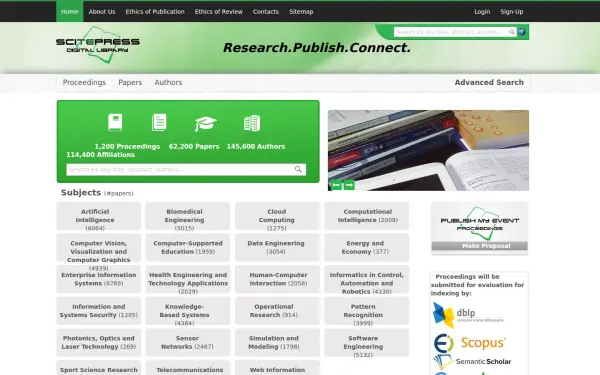Select Human-Computer Interaction subject
The image size is (600, 375).
click(x=277, y=279)
